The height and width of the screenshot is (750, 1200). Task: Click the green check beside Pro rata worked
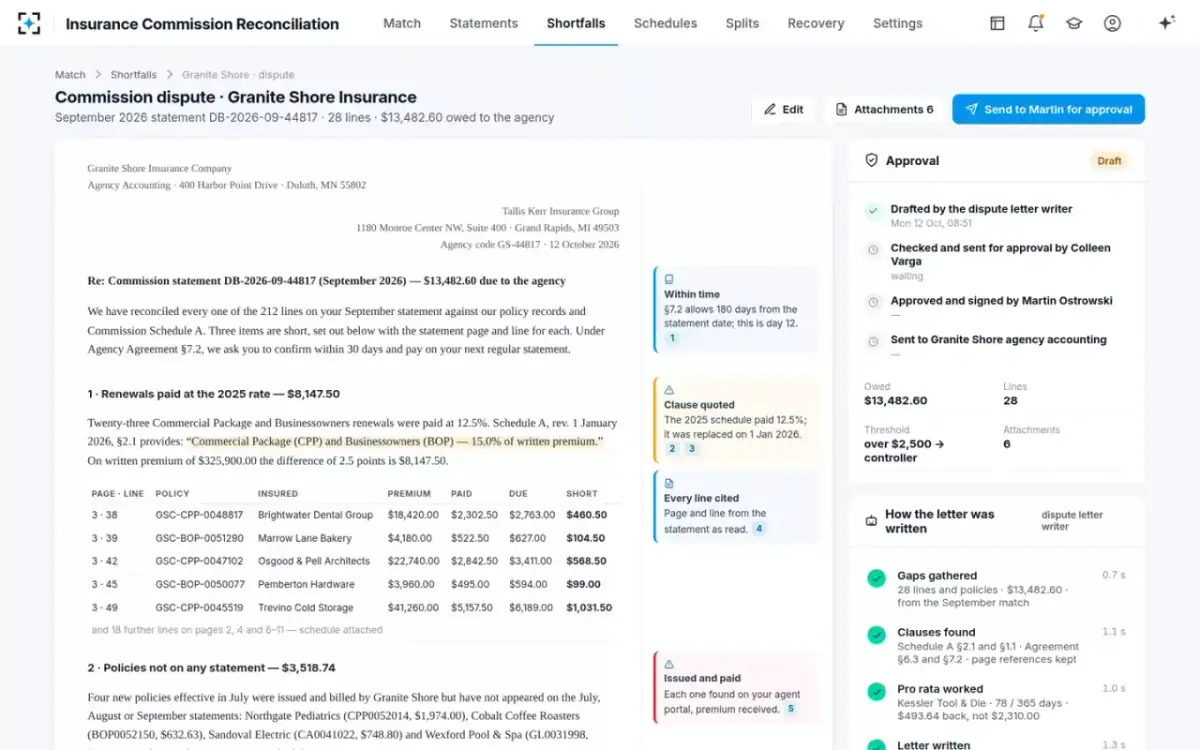[x=876, y=692]
